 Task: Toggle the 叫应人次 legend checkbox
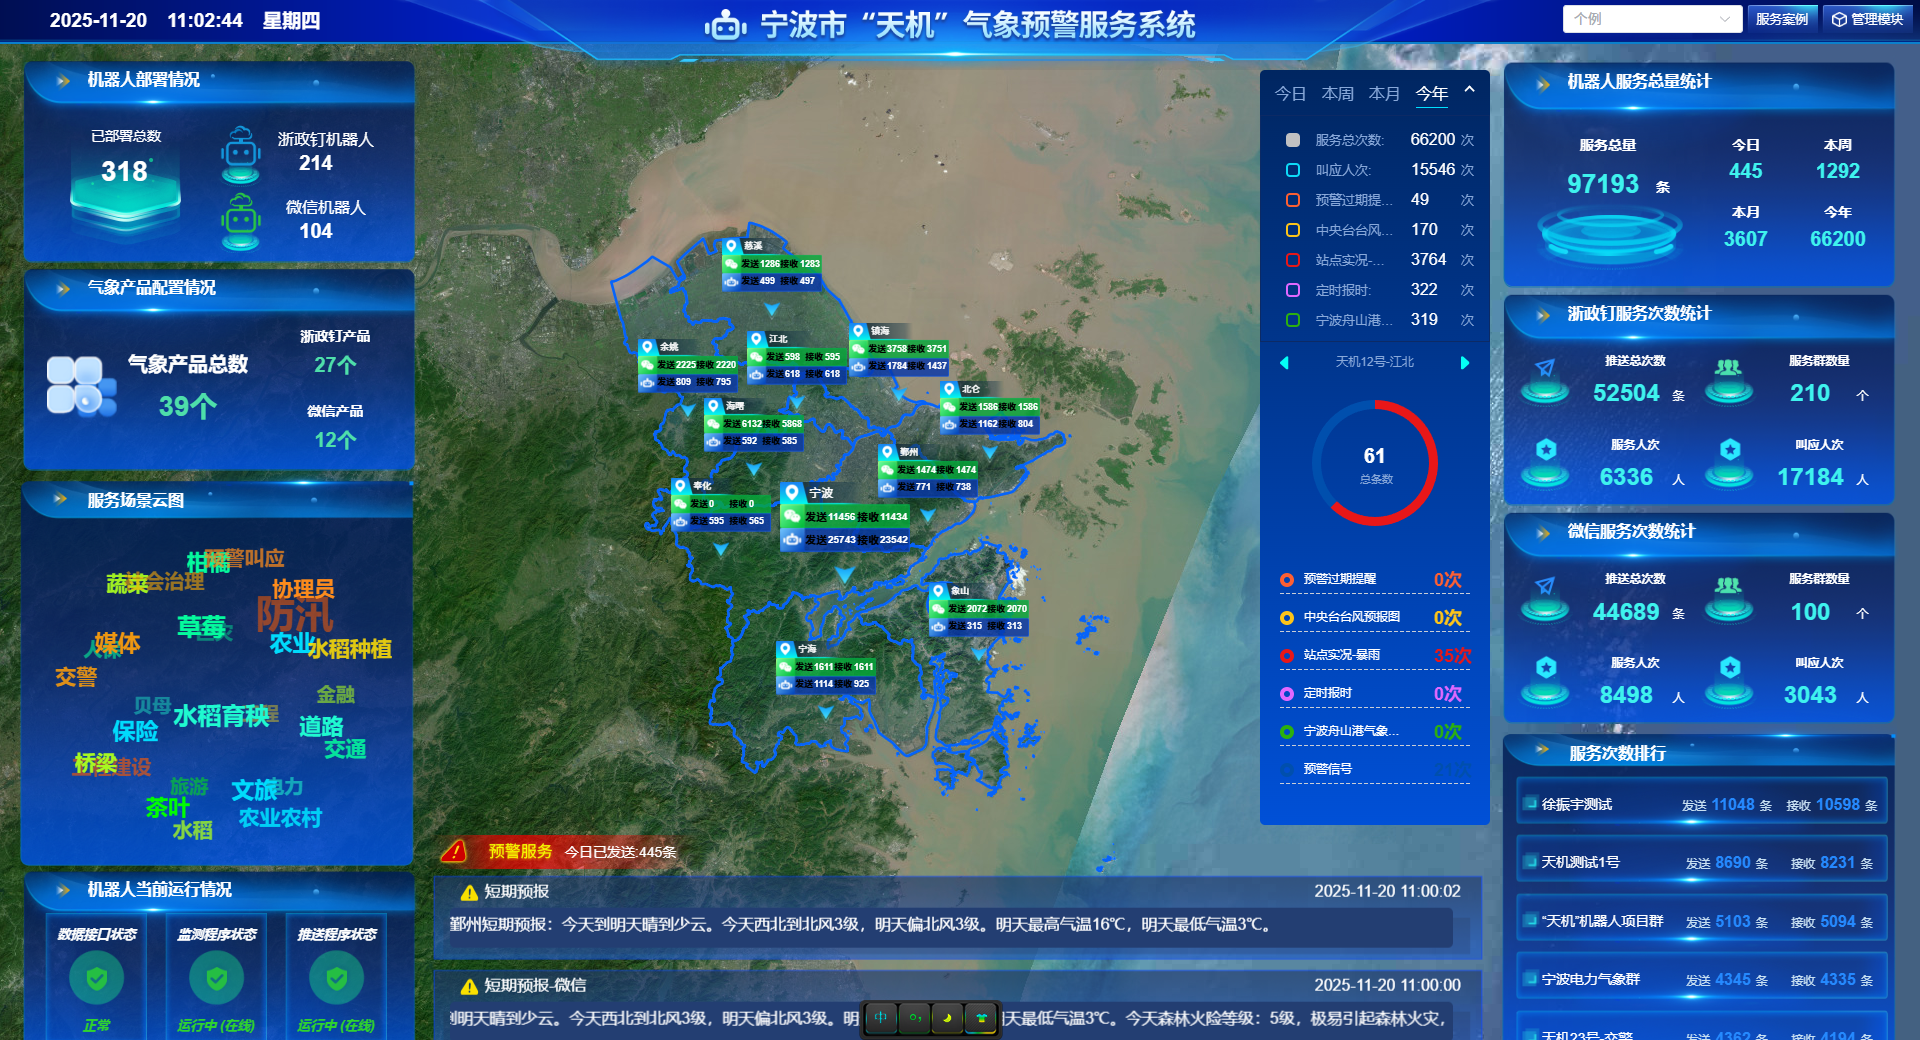[1293, 170]
